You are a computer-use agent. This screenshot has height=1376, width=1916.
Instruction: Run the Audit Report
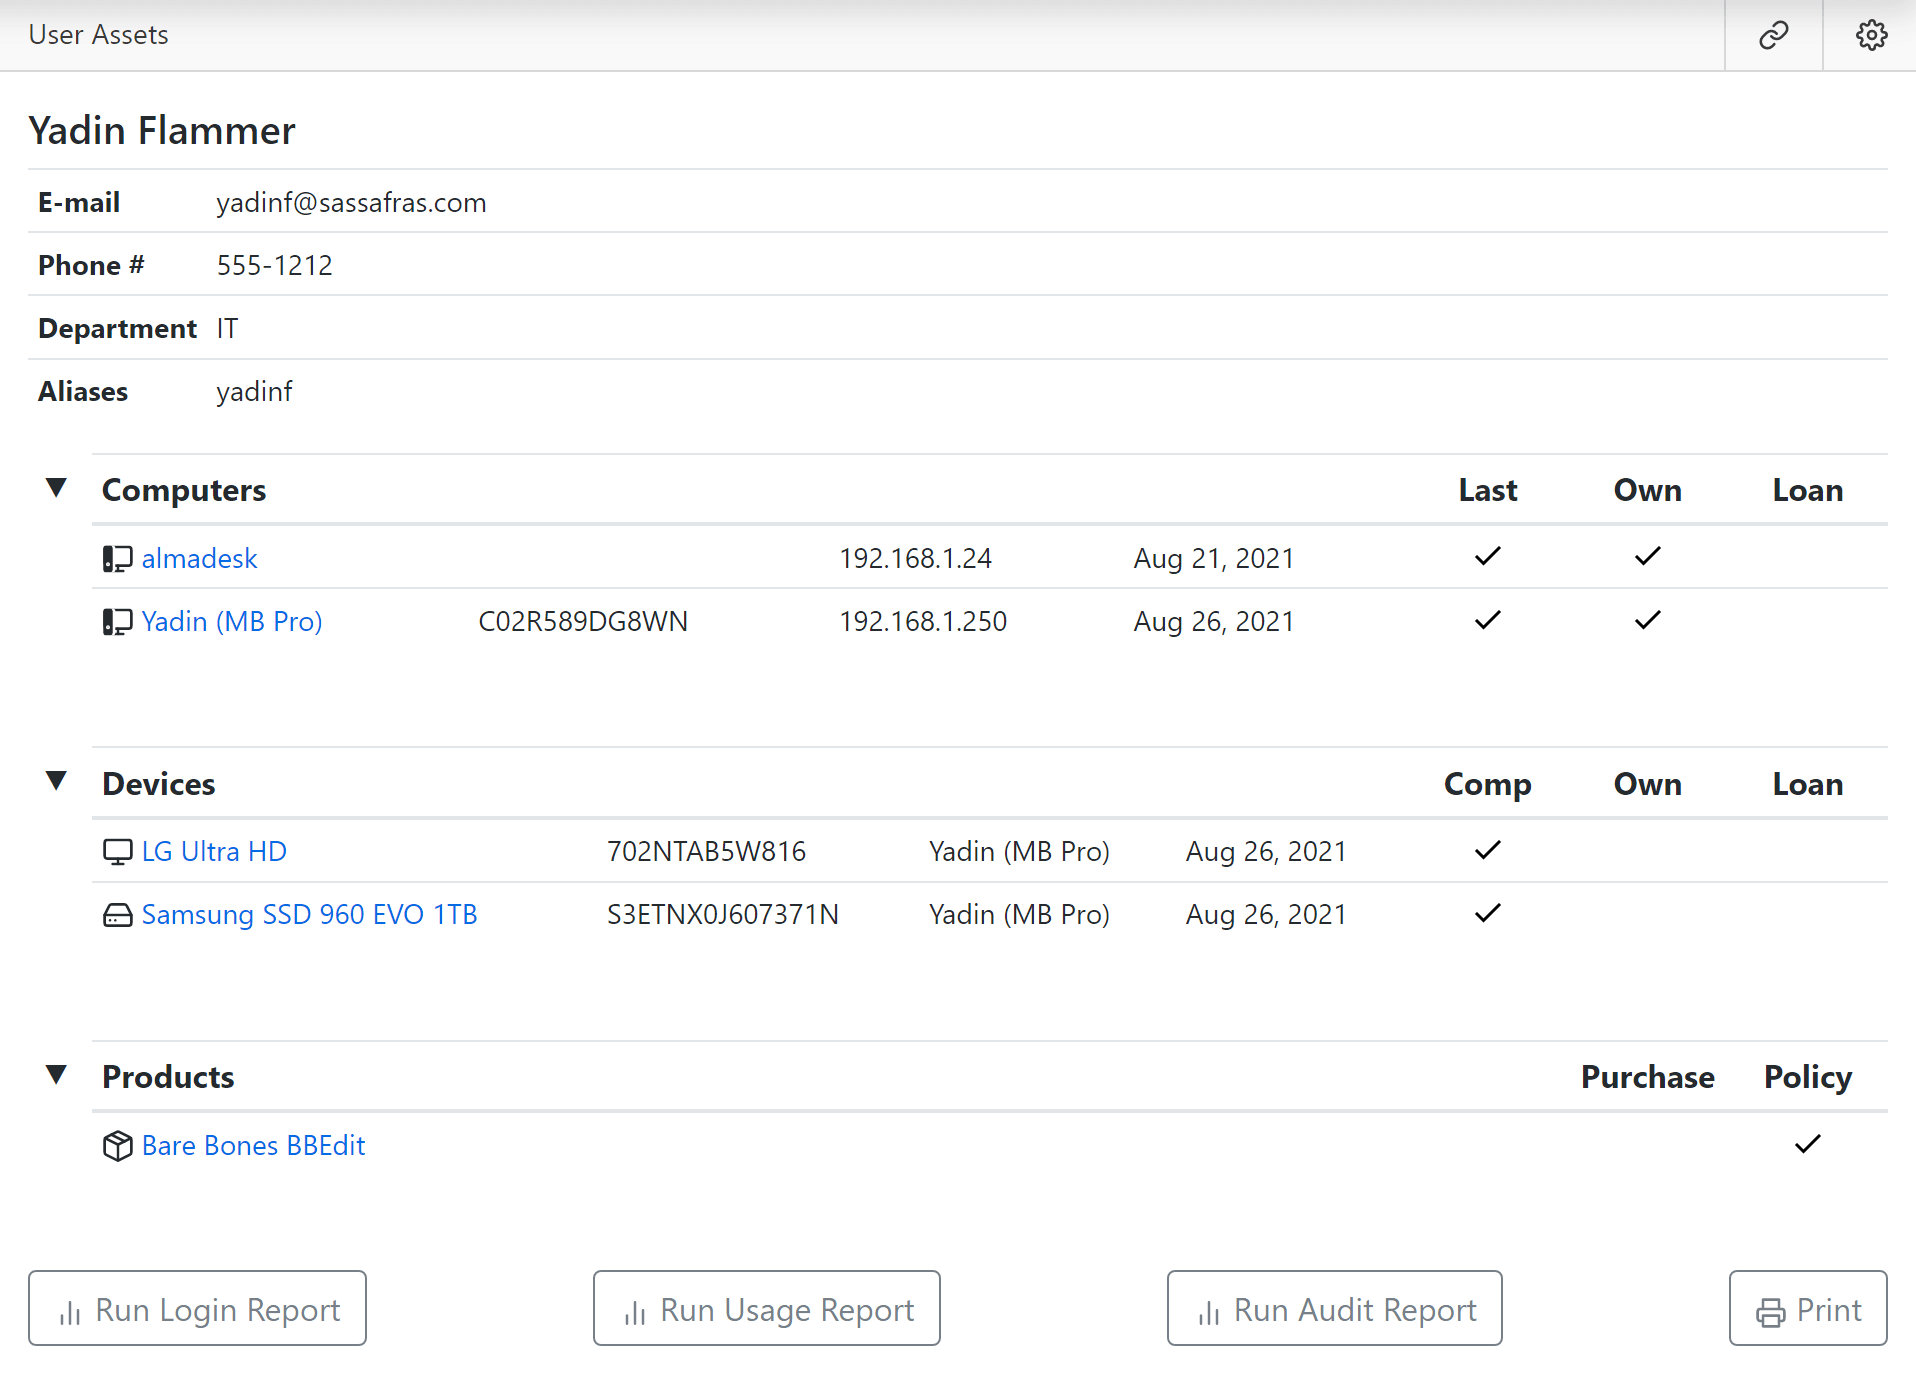[1334, 1308]
